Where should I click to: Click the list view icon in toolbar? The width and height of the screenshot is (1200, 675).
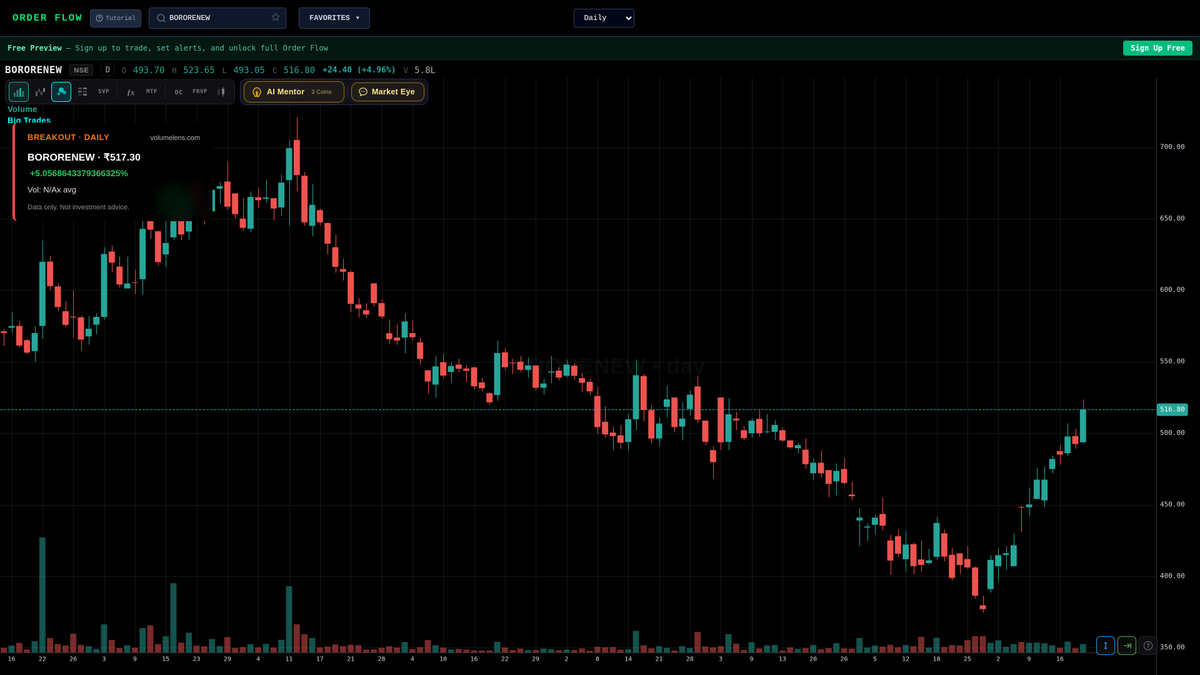click(82, 91)
